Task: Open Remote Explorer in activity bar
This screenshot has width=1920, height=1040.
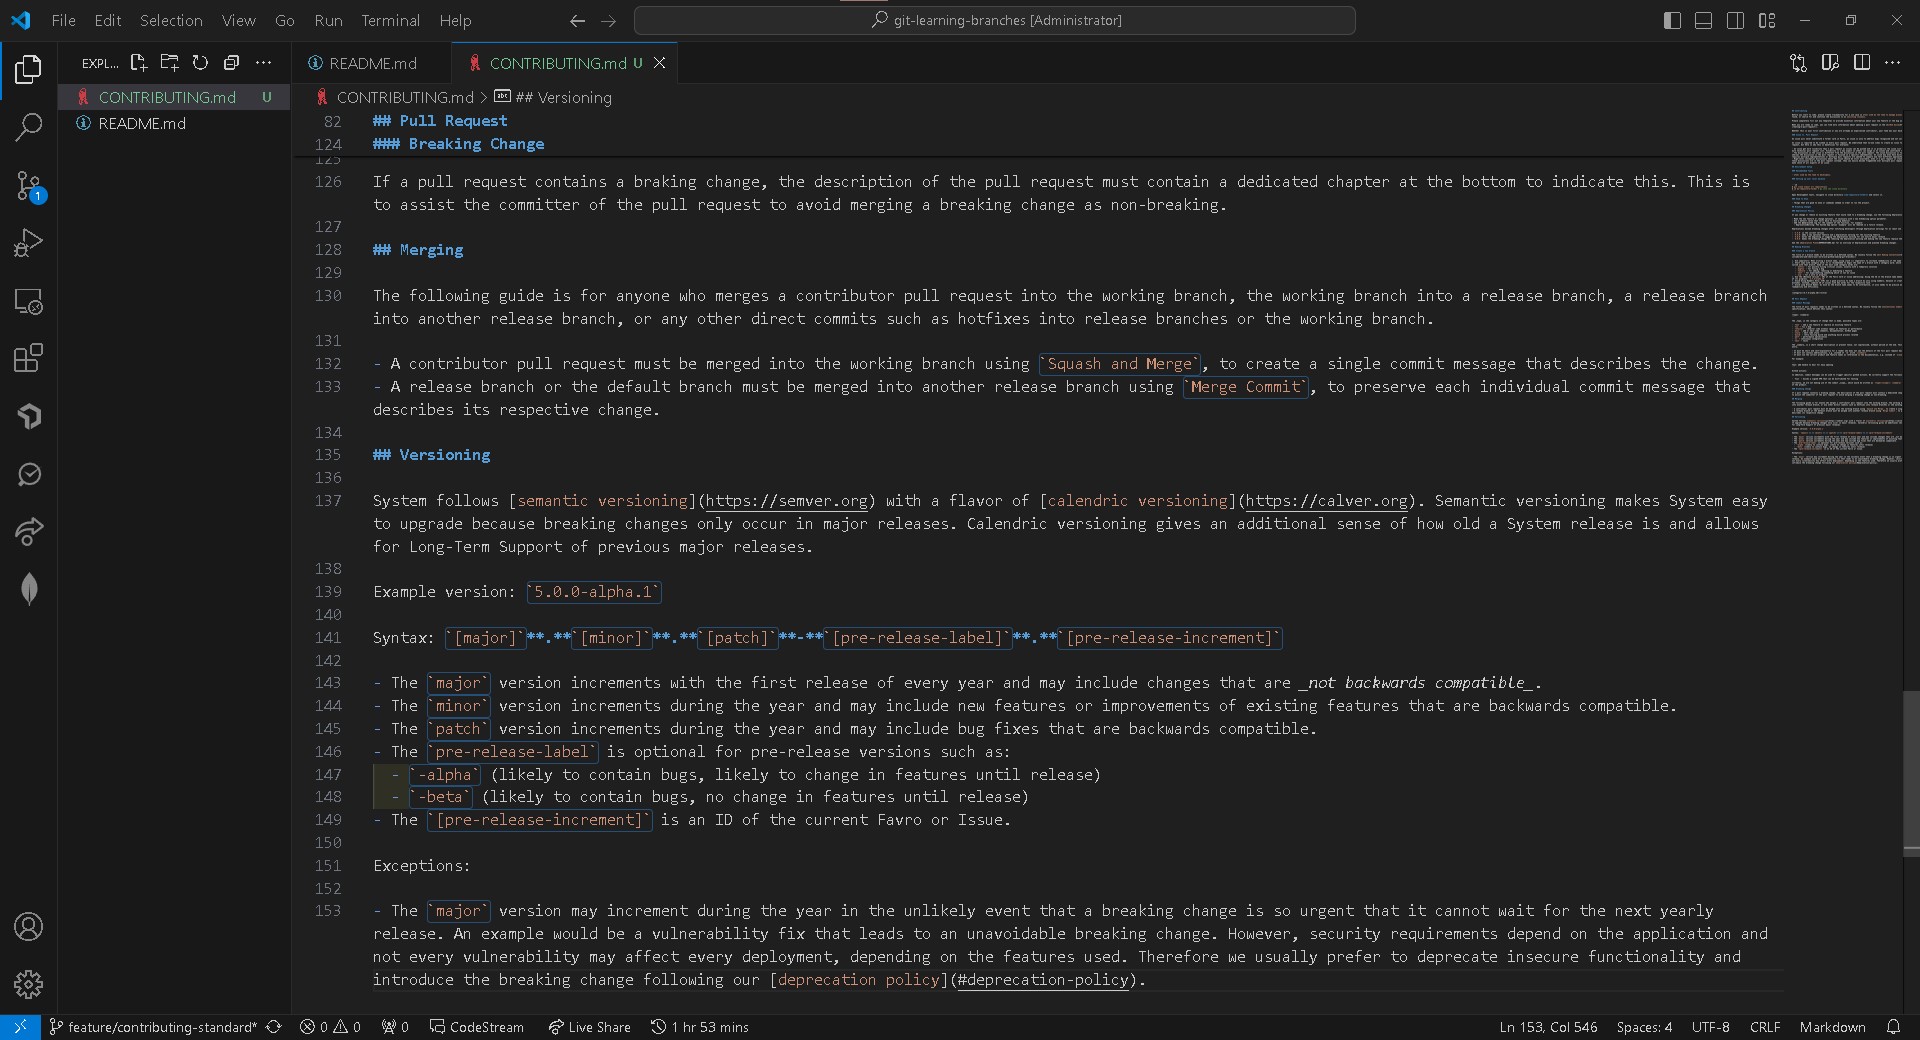Action: click(28, 301)
